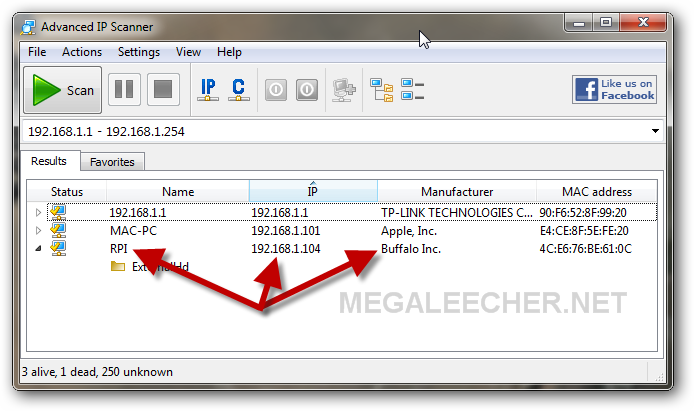This screenshot has height=411, width=694.
Task: Sort by the Name column header
Action: coord(178,192)
